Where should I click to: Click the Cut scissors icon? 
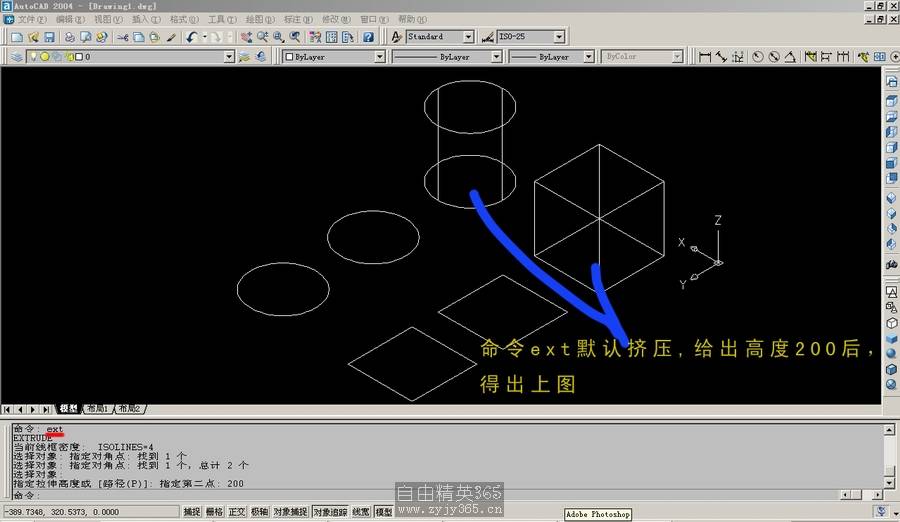pyautogui.click(x=122, y=37)
